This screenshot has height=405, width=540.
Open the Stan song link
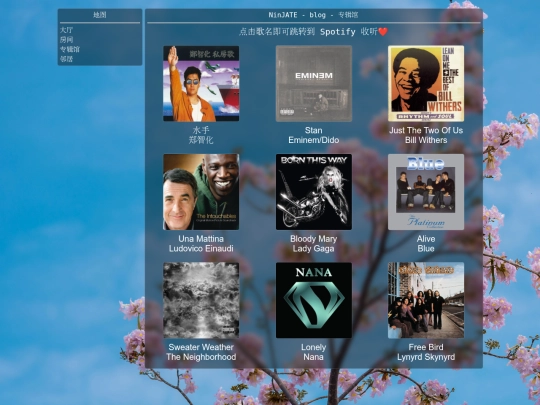point(313,130)
